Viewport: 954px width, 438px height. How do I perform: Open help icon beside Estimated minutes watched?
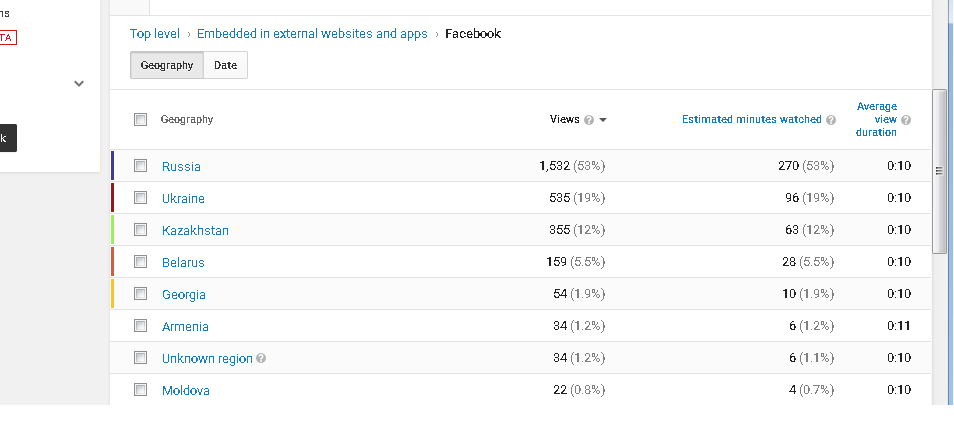click(831, 120)
